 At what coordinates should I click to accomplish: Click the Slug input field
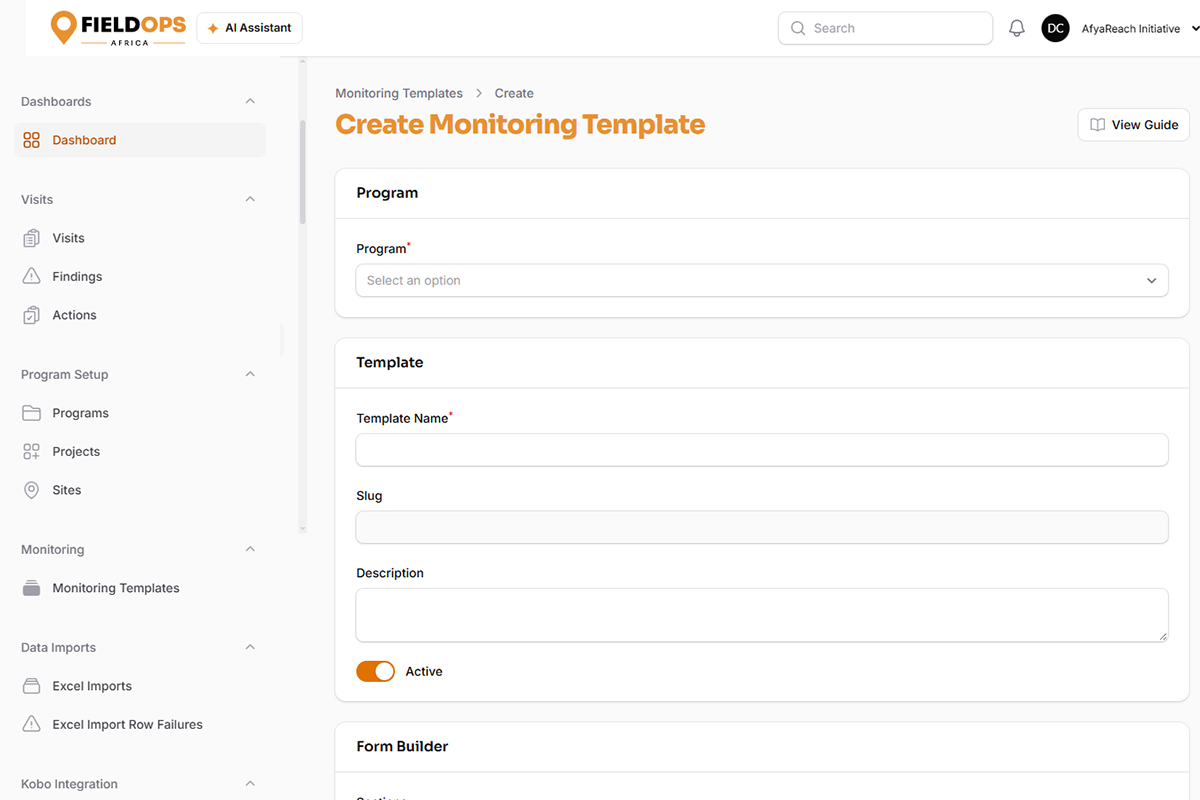coord(762,527)
